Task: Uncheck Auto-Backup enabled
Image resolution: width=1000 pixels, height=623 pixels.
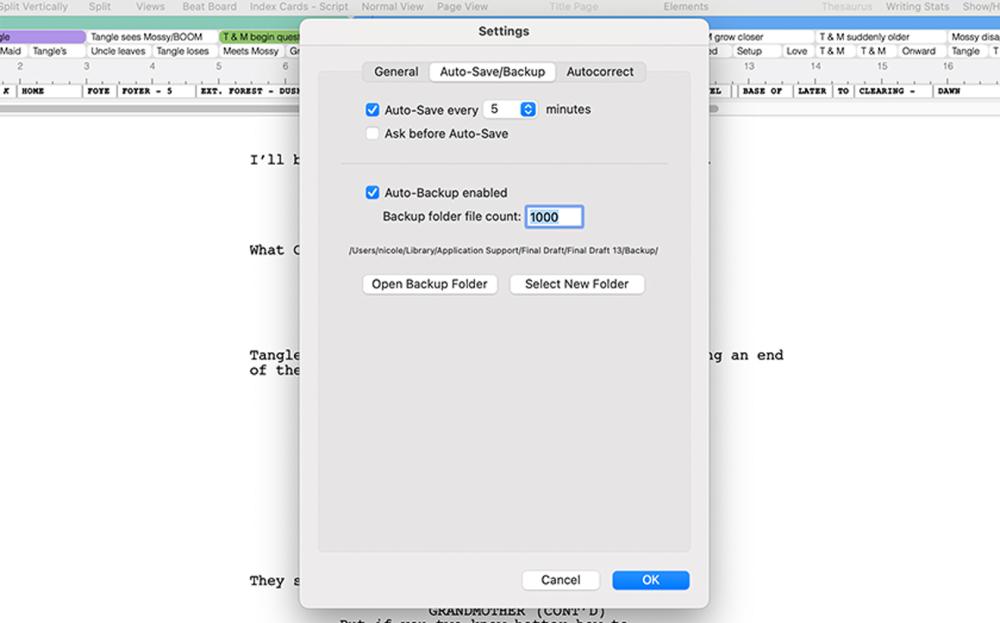Action: tap(372, 193)
